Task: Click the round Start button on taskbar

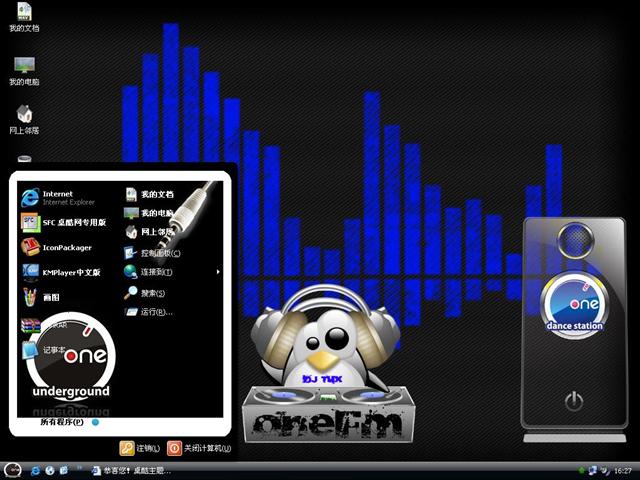Action: coord(12,470)
